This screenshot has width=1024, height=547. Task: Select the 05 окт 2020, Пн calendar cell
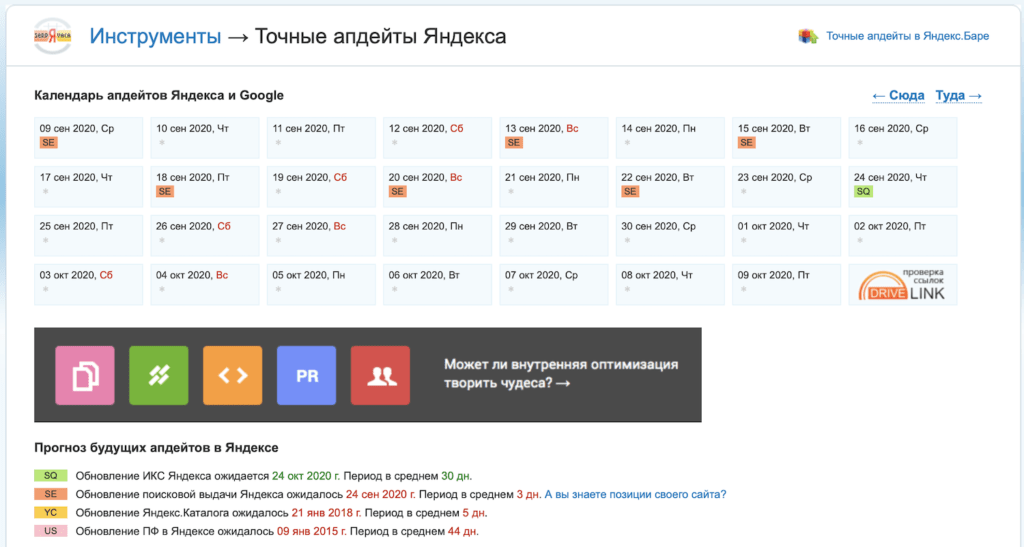pos(321,285)
